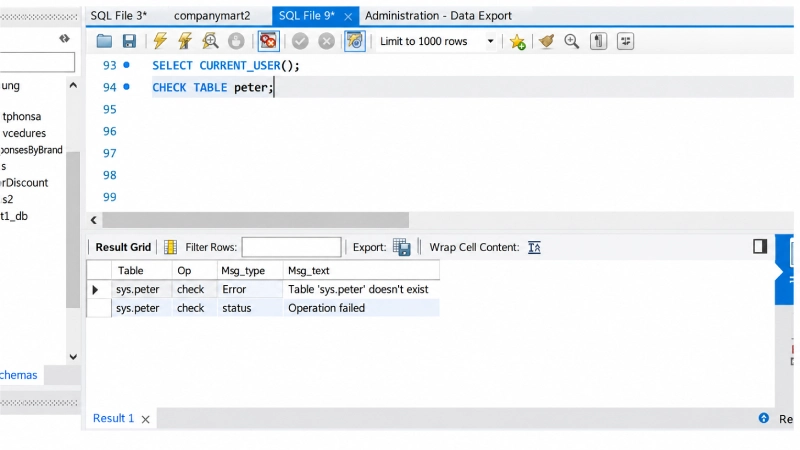Select the vcedures tree item

[x=24, y=133]
